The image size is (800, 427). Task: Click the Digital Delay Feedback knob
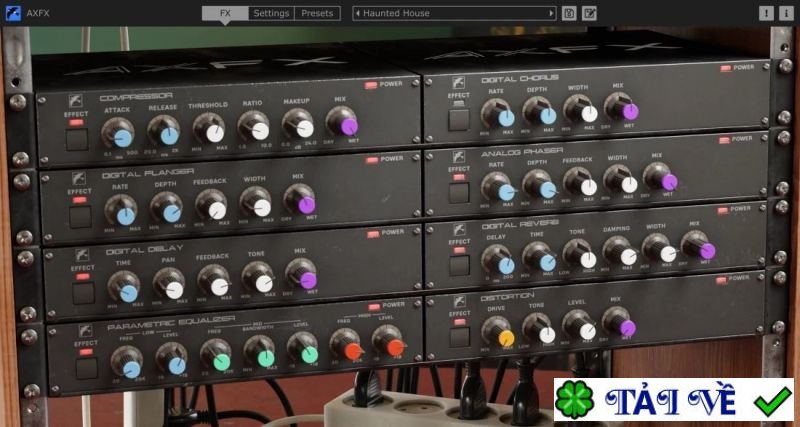[x=214, y=282]
